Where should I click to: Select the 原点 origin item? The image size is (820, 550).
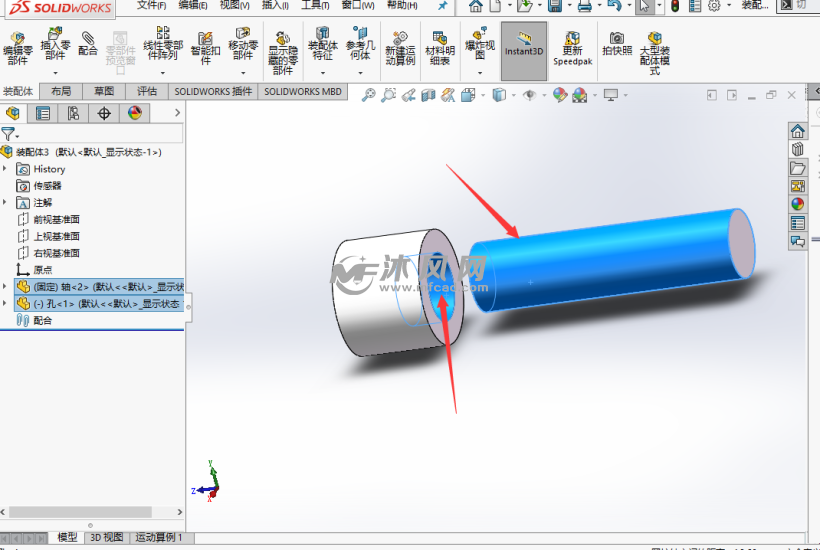coord(35,270)
